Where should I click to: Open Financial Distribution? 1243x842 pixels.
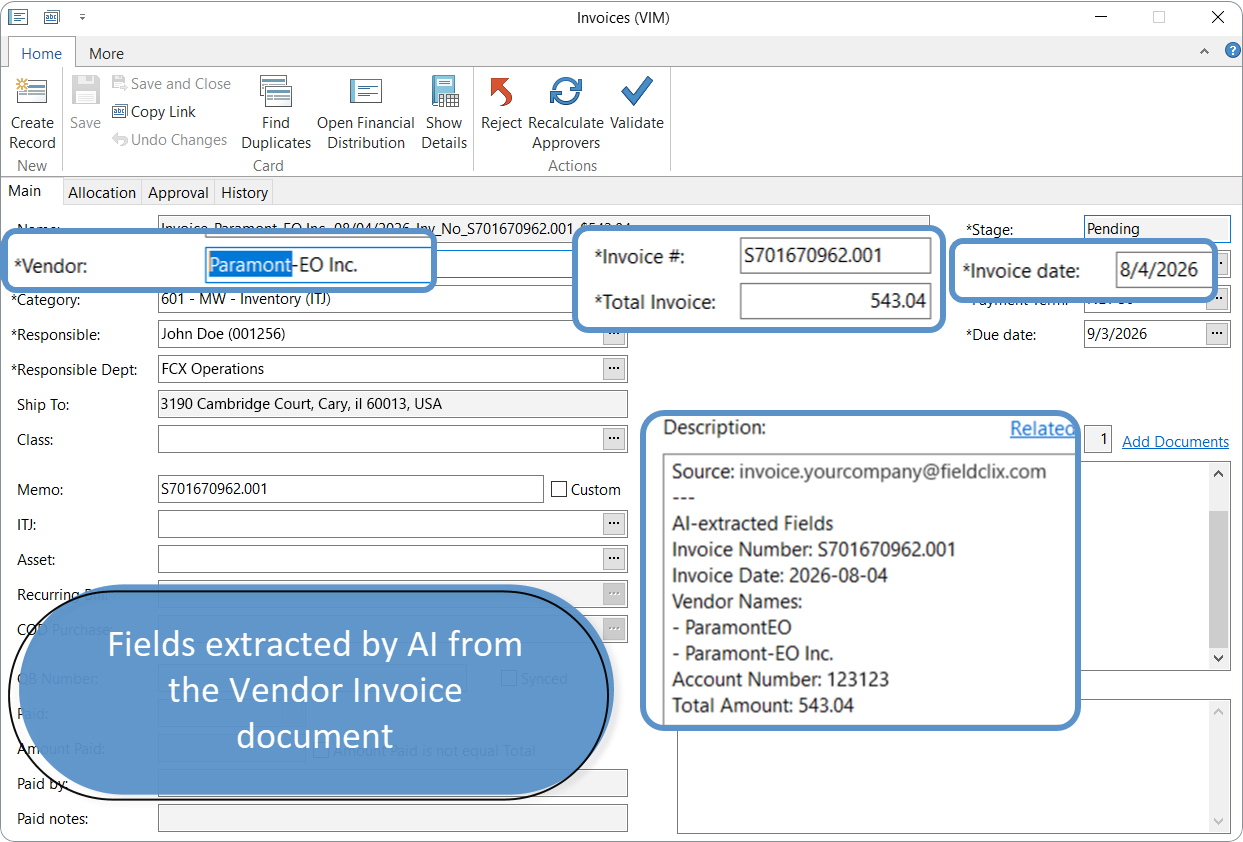click(x=366, y=113)
